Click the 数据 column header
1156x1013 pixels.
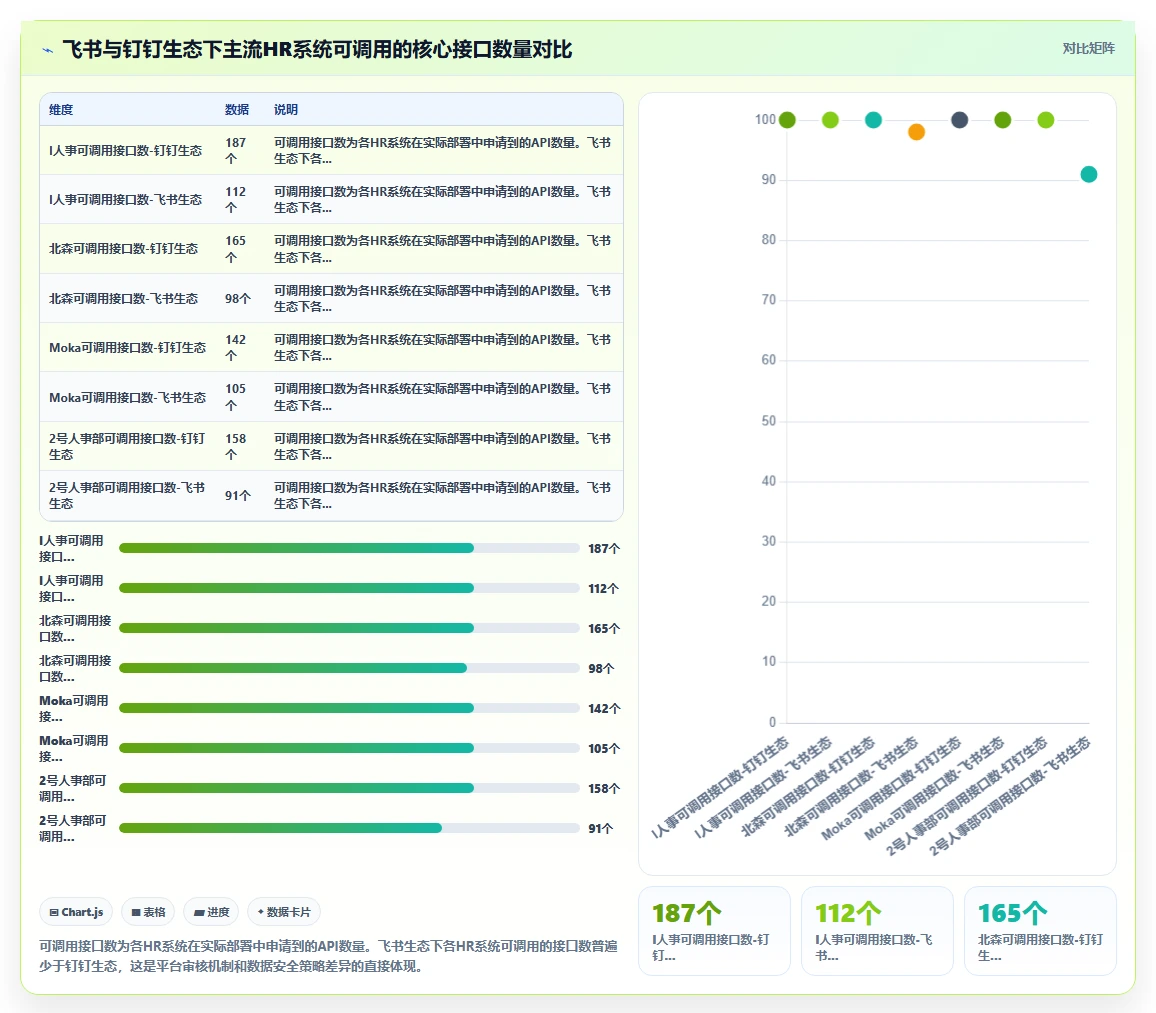[237, 110]
